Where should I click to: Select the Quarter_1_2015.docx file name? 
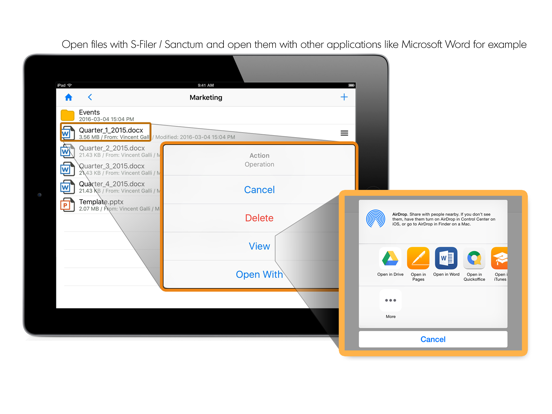coord(111,130)
